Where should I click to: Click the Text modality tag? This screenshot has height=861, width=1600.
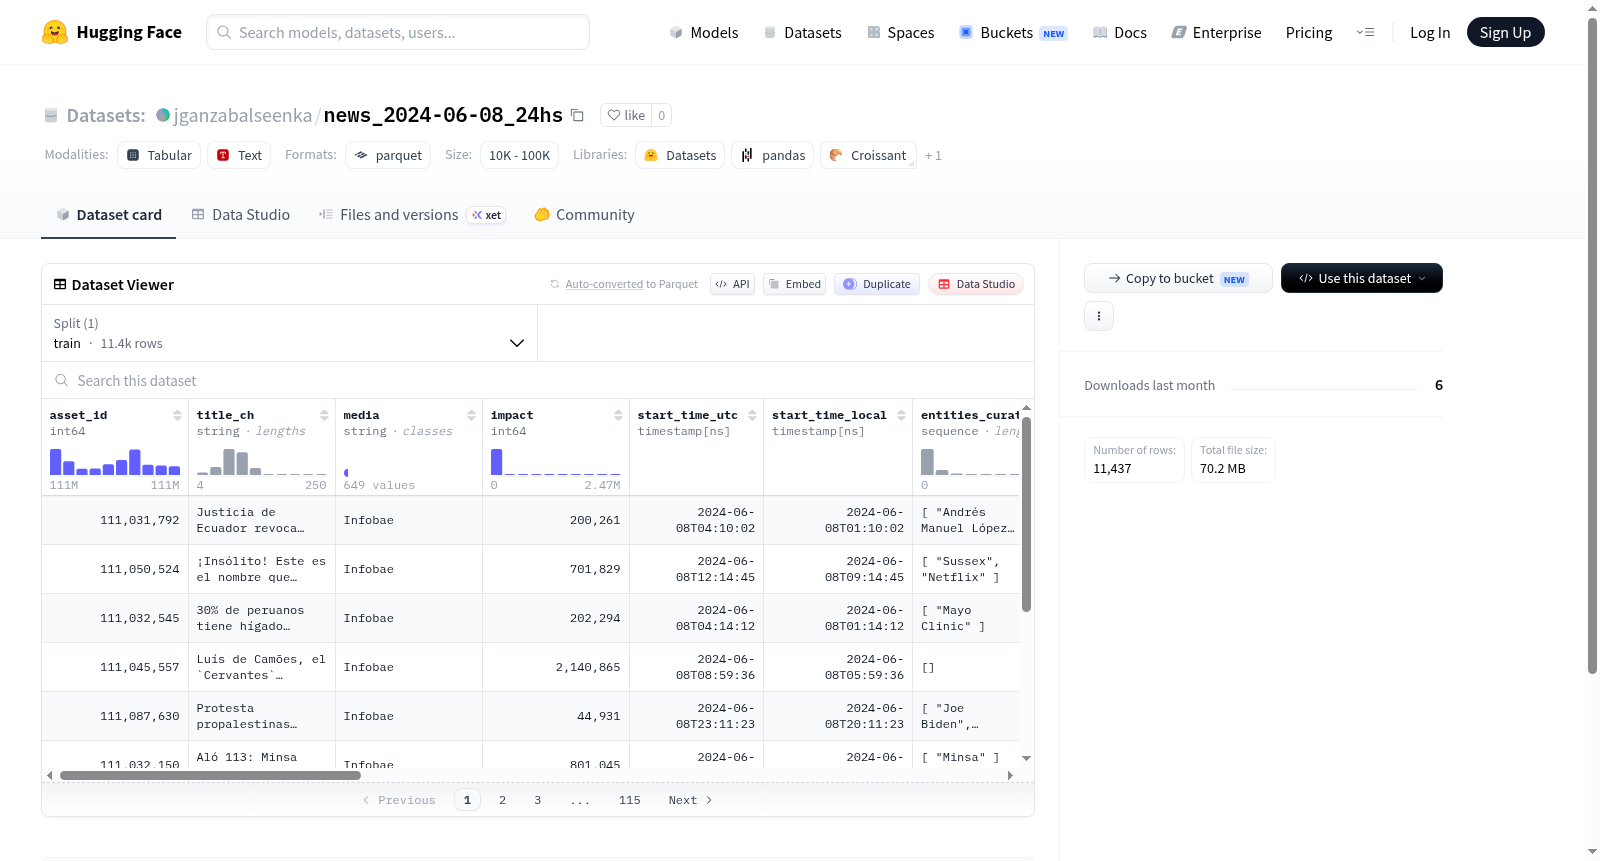click(239, 155)
